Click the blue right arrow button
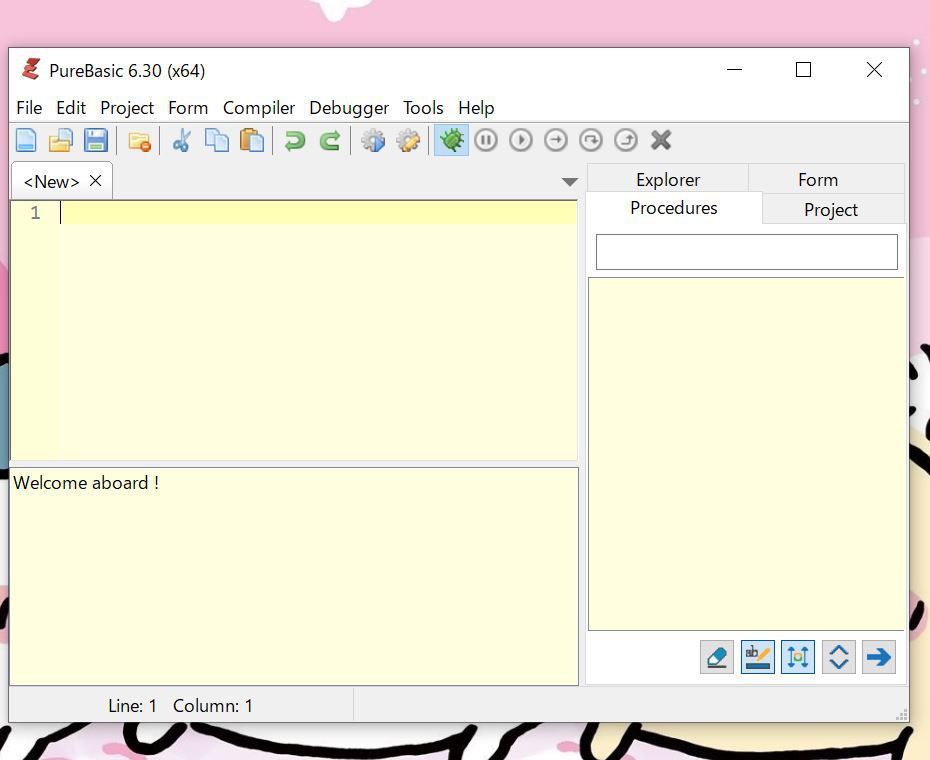The image size is (930, 760). (x=879, y=657)
